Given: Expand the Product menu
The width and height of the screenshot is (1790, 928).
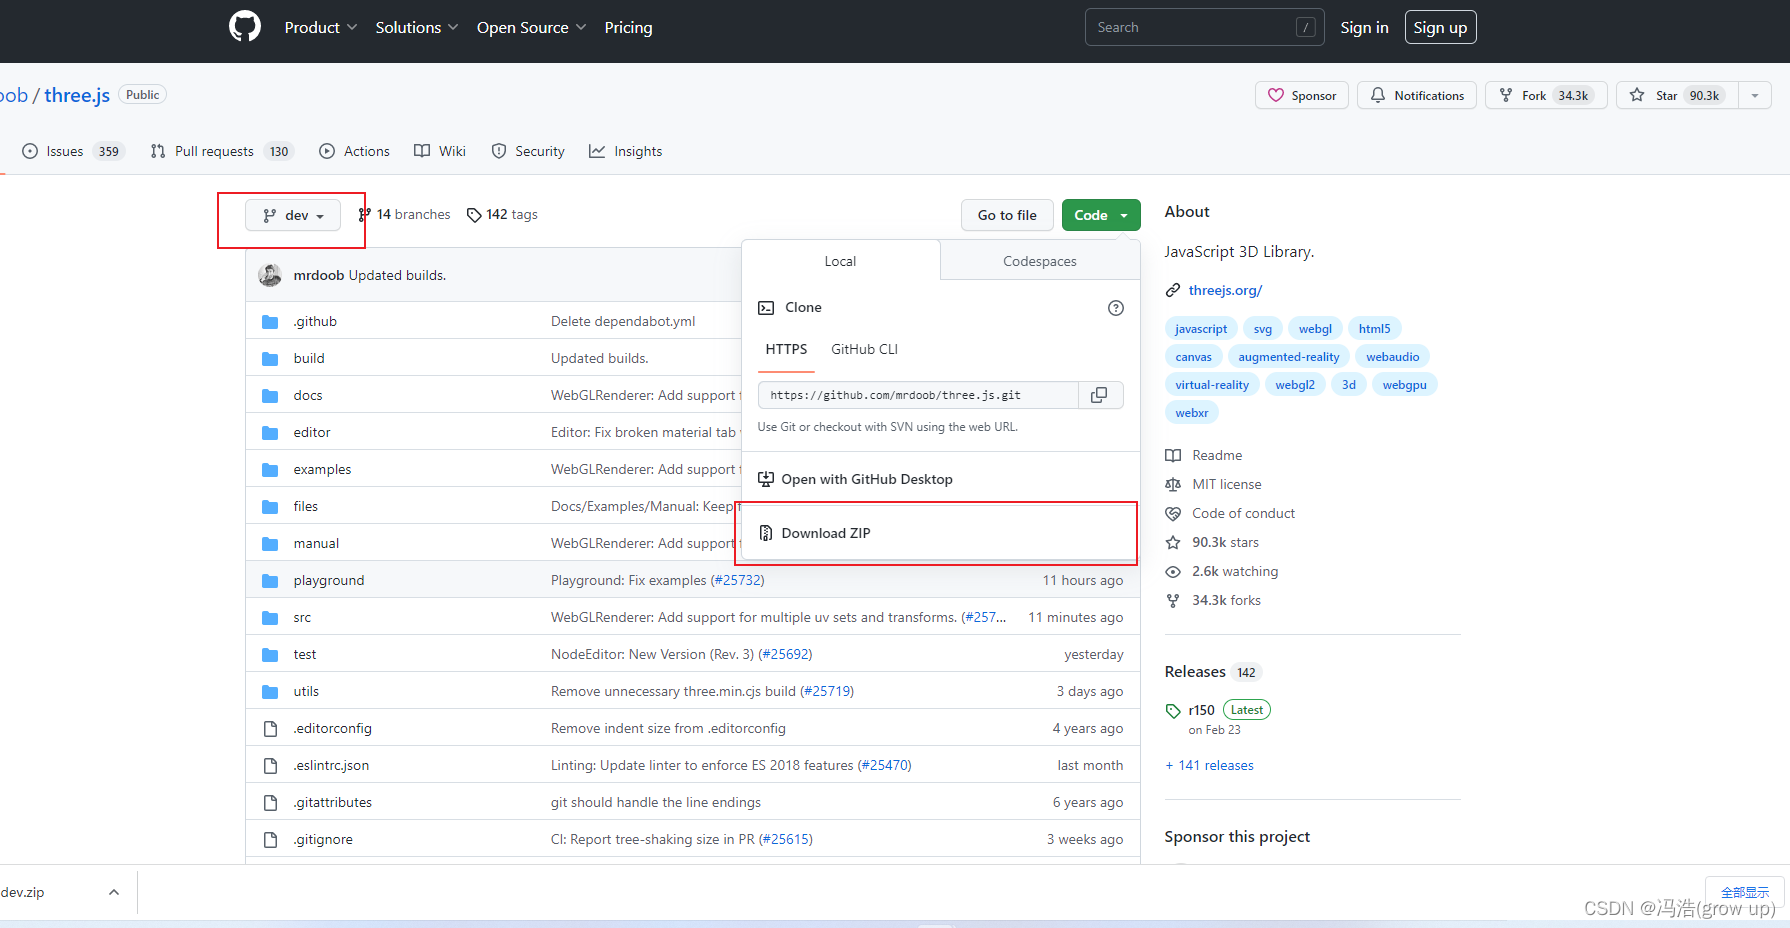Looking at the screenshot, I should tap(321, 28).
